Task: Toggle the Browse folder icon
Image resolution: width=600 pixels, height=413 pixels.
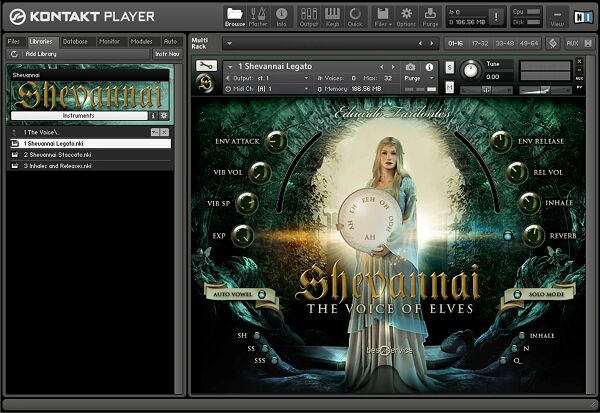Action: pos(235,17)
